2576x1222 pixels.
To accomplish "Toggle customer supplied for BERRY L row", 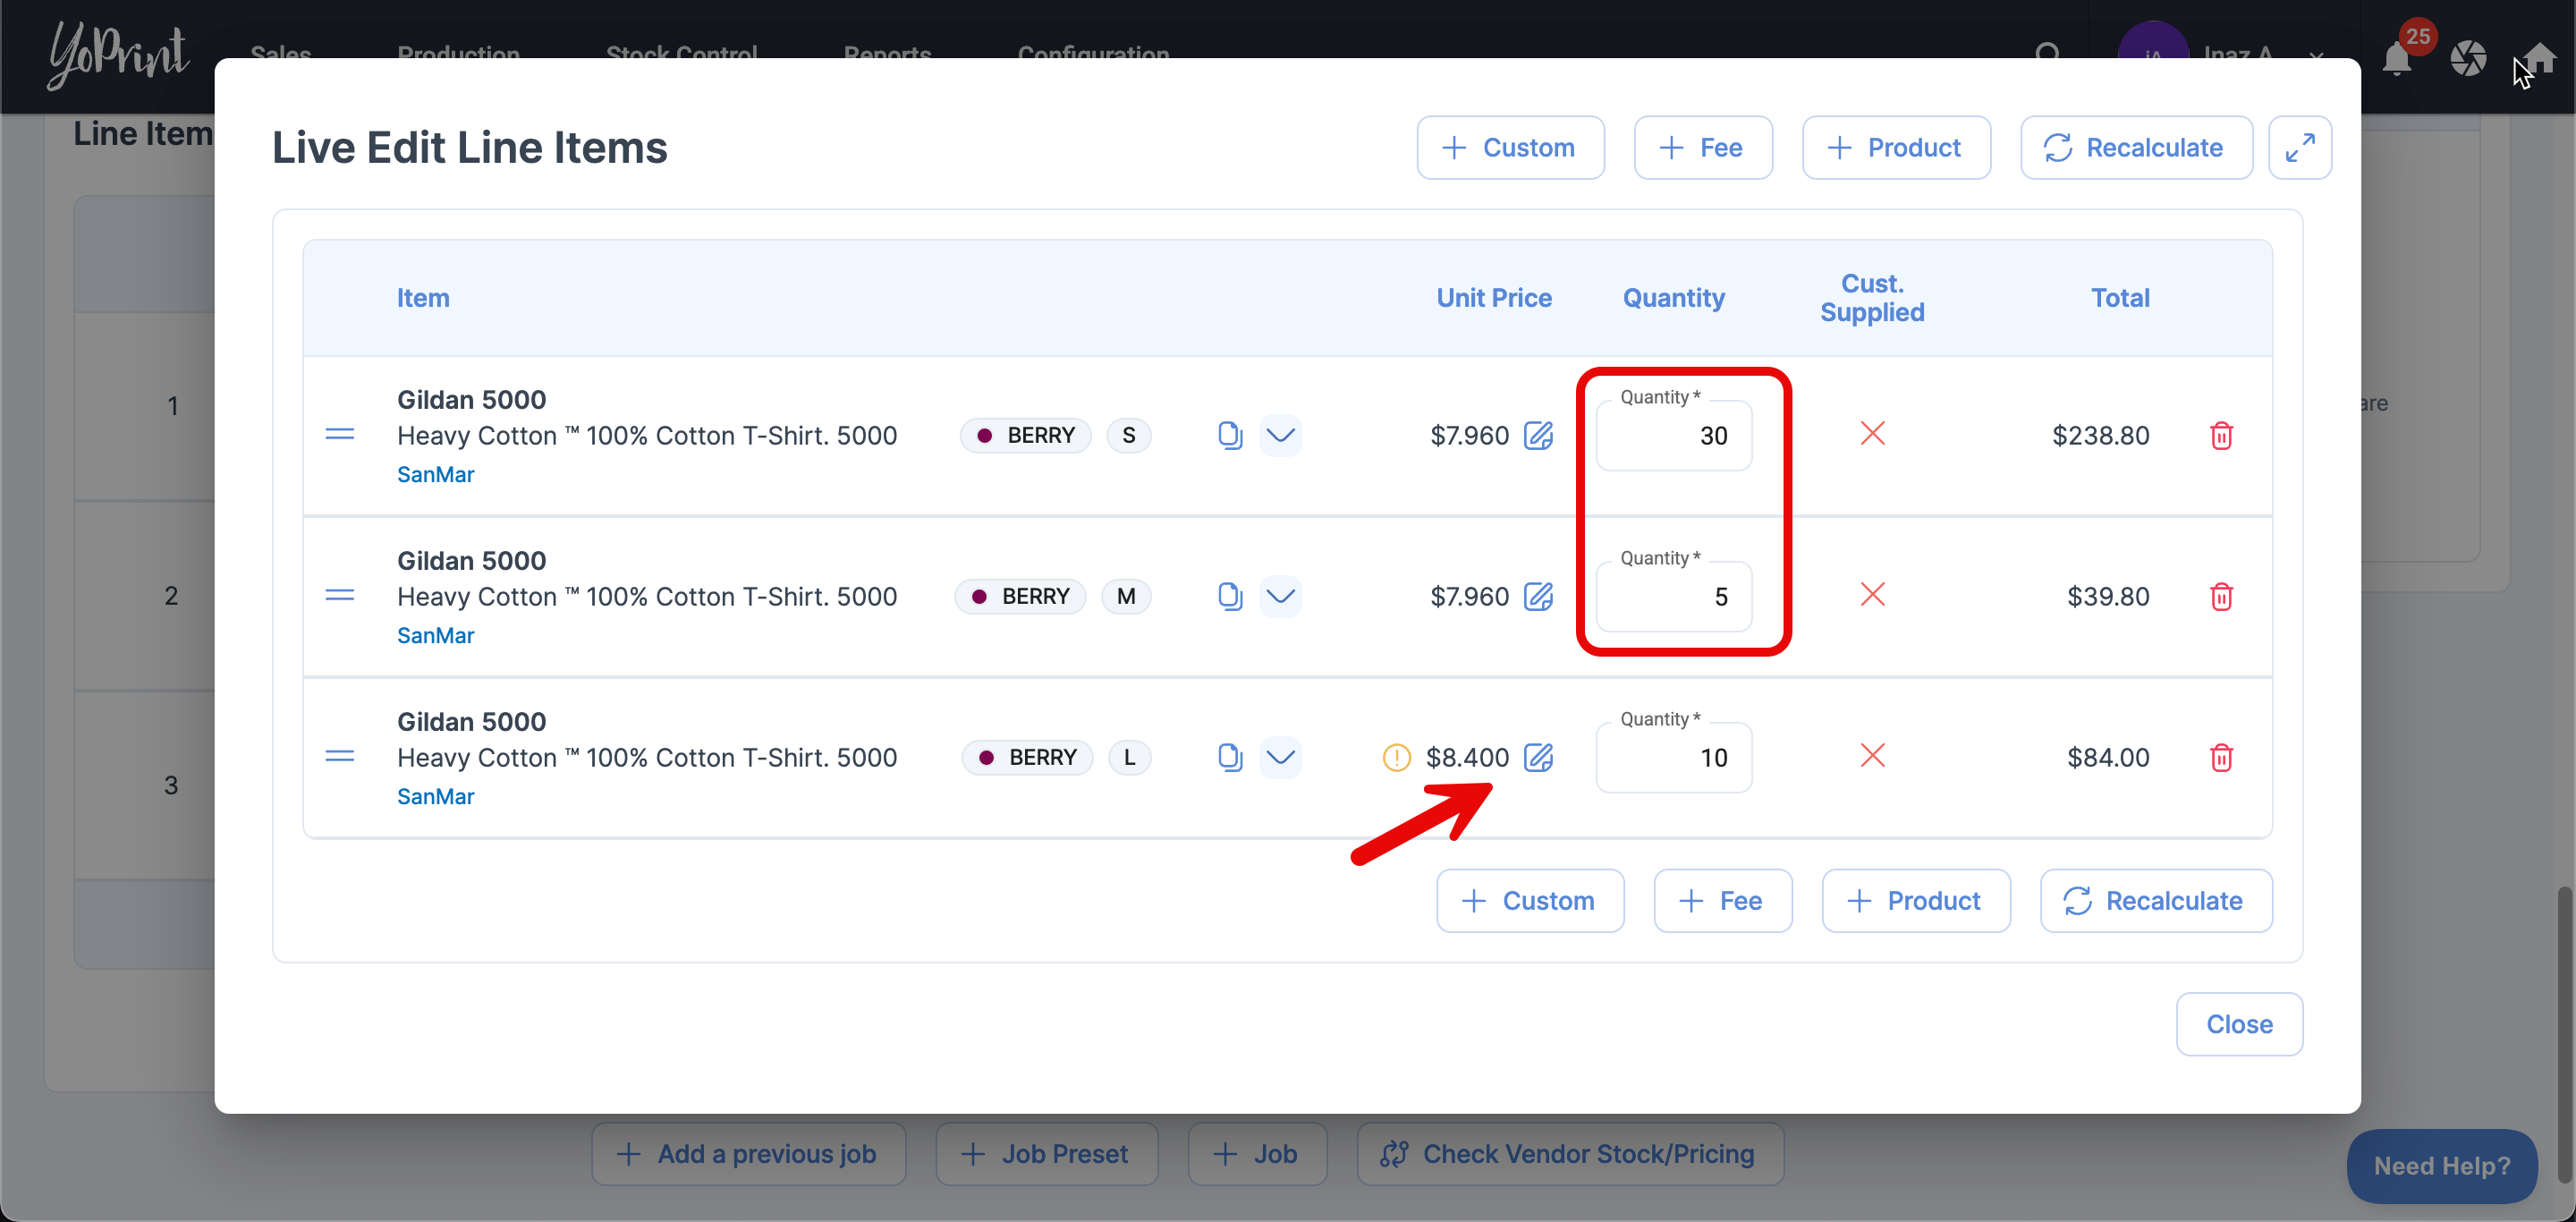I will [1872, 755].
